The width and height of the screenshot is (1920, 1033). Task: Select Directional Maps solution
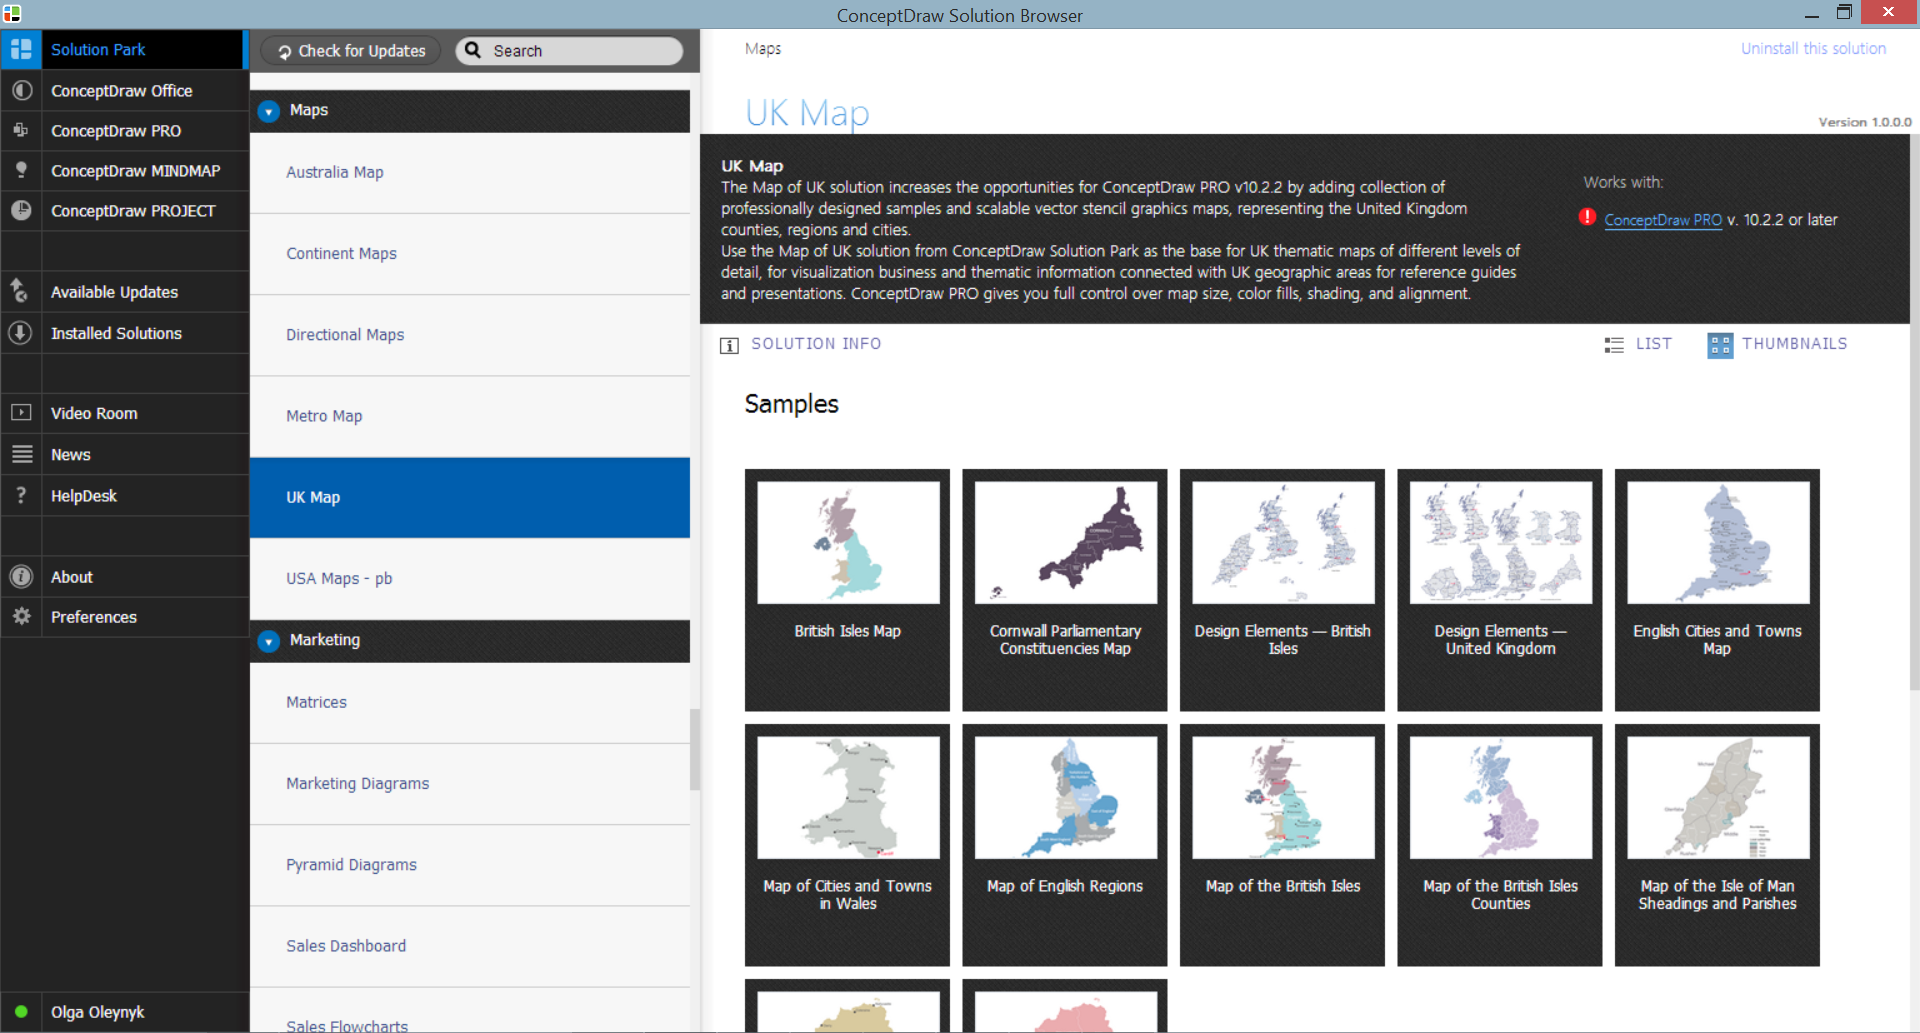click(470, 334)
